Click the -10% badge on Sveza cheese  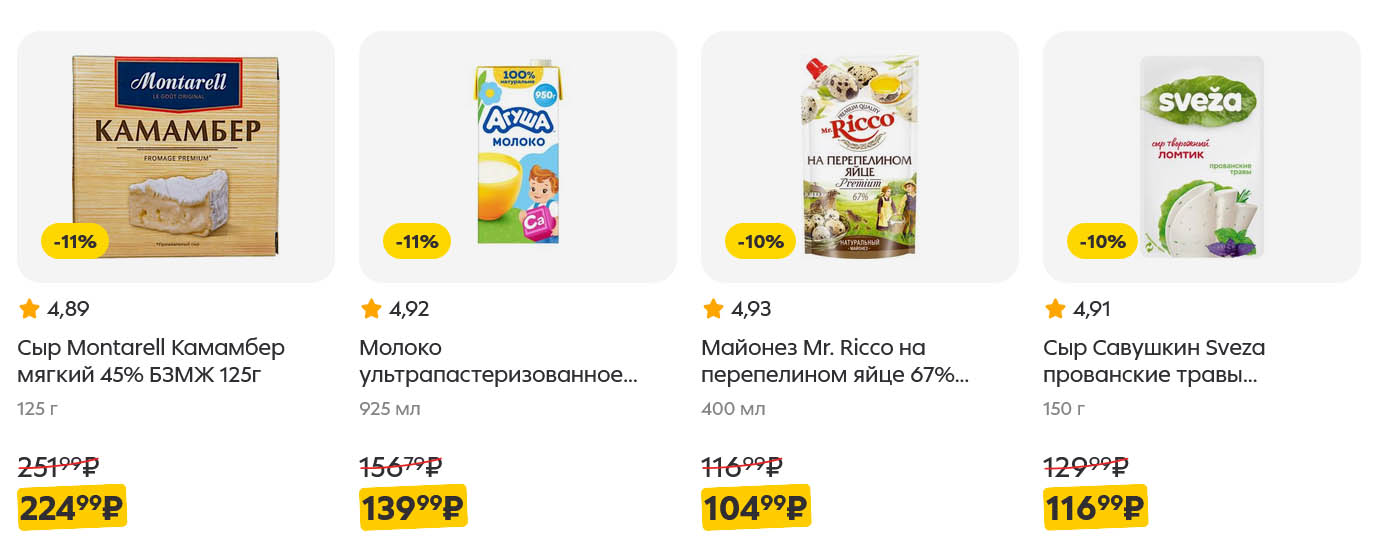pos(1101,241)
